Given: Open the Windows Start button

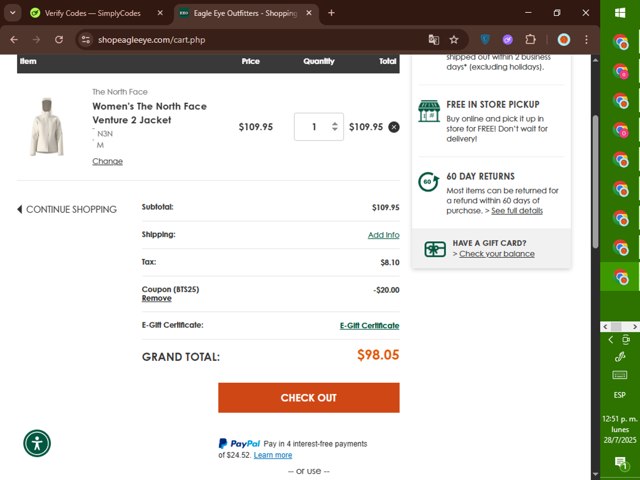Looking at the screenshot, I should (620, 13).
